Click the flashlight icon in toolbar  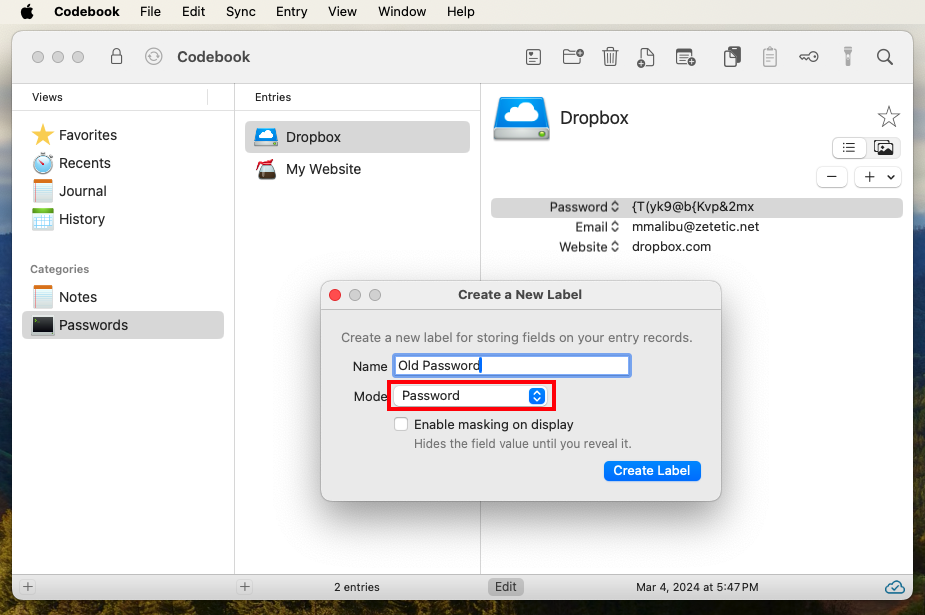coord(848,57)
